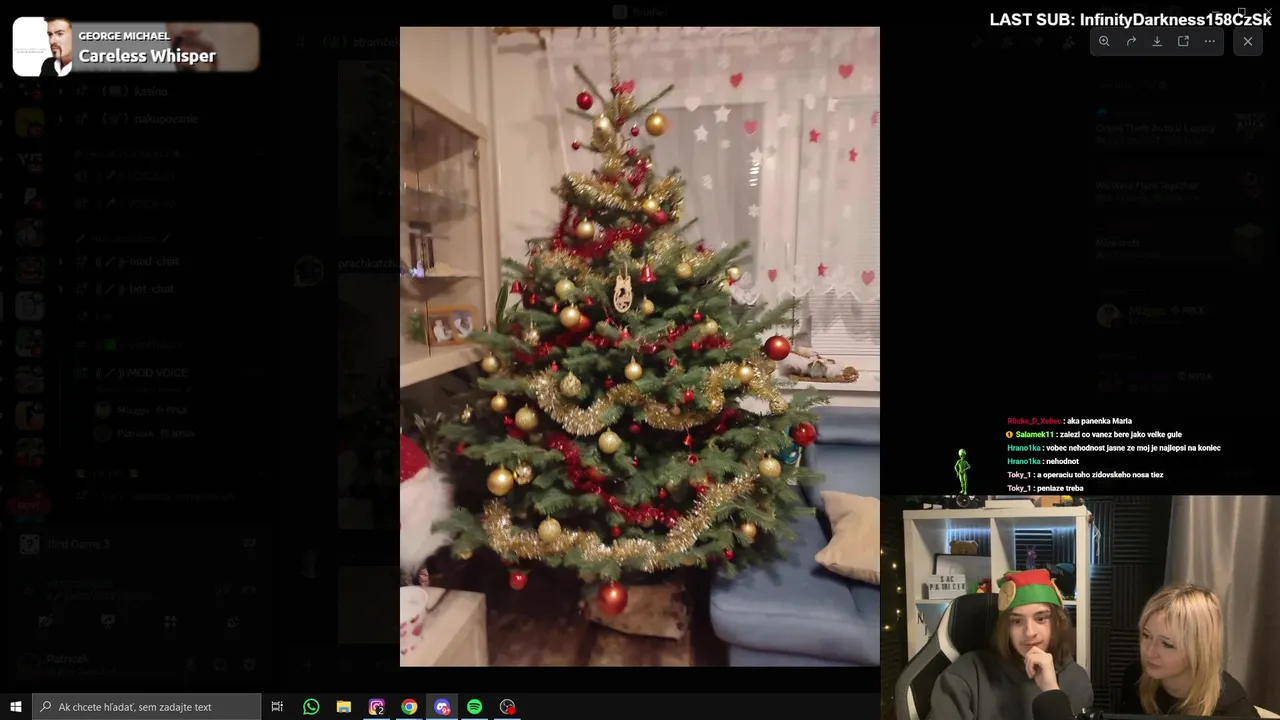This screenshot has height=720, width=1280.
Task: Click Hrano1ka's 'nehodnot' chat message
Action: coord(1043,461)
